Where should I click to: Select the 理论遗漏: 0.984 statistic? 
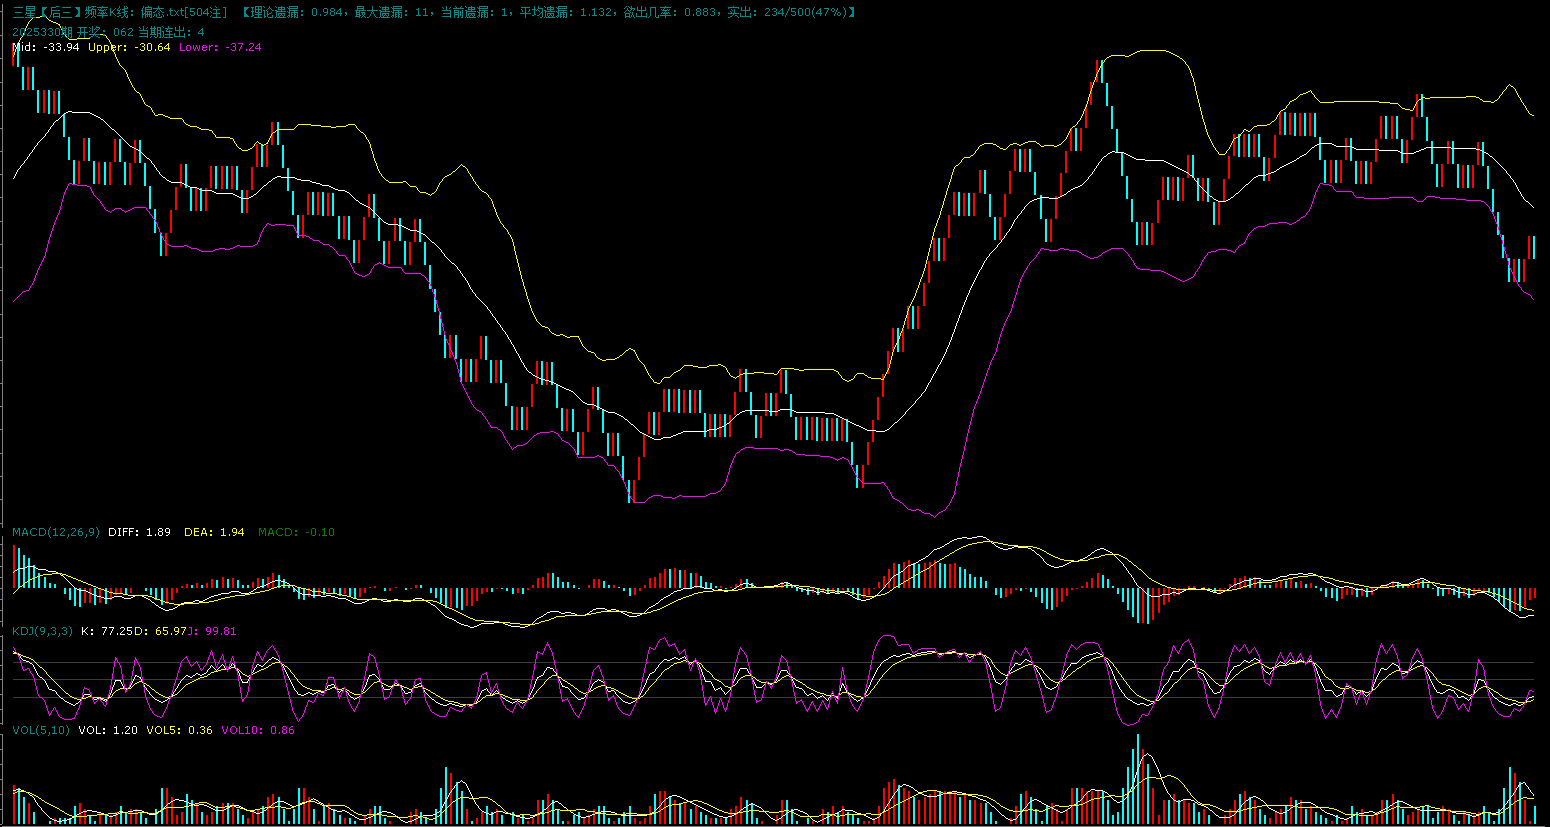pyautogui.click(x=298, y=12)
